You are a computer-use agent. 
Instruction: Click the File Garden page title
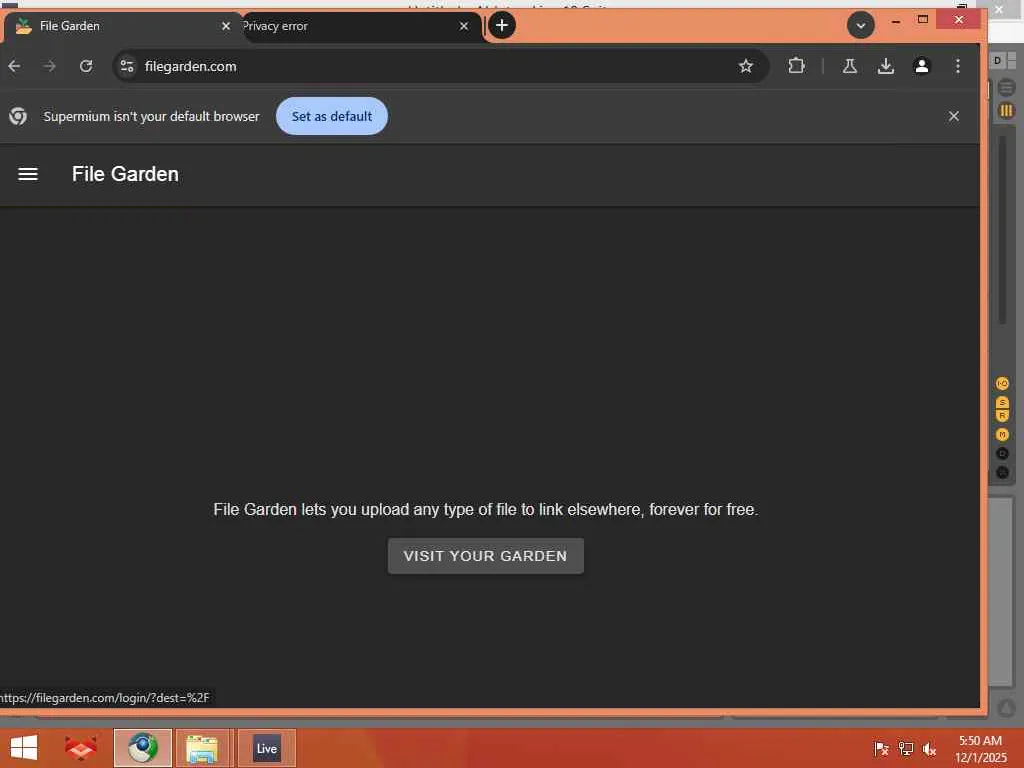(x=125, y=174)
